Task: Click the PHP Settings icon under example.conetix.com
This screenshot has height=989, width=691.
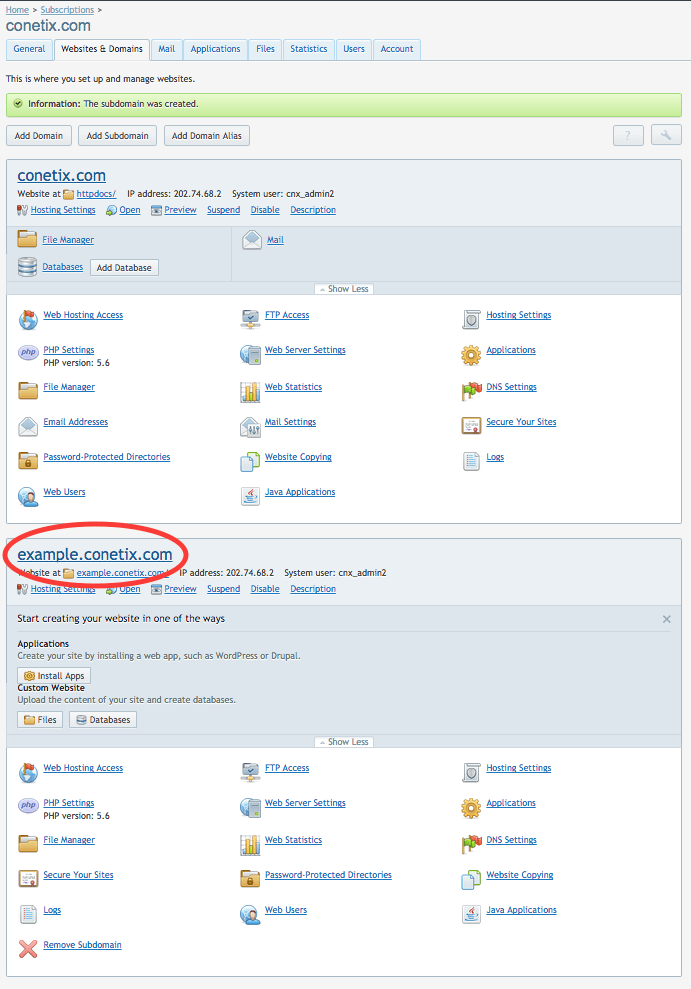Action: point(28,805)
